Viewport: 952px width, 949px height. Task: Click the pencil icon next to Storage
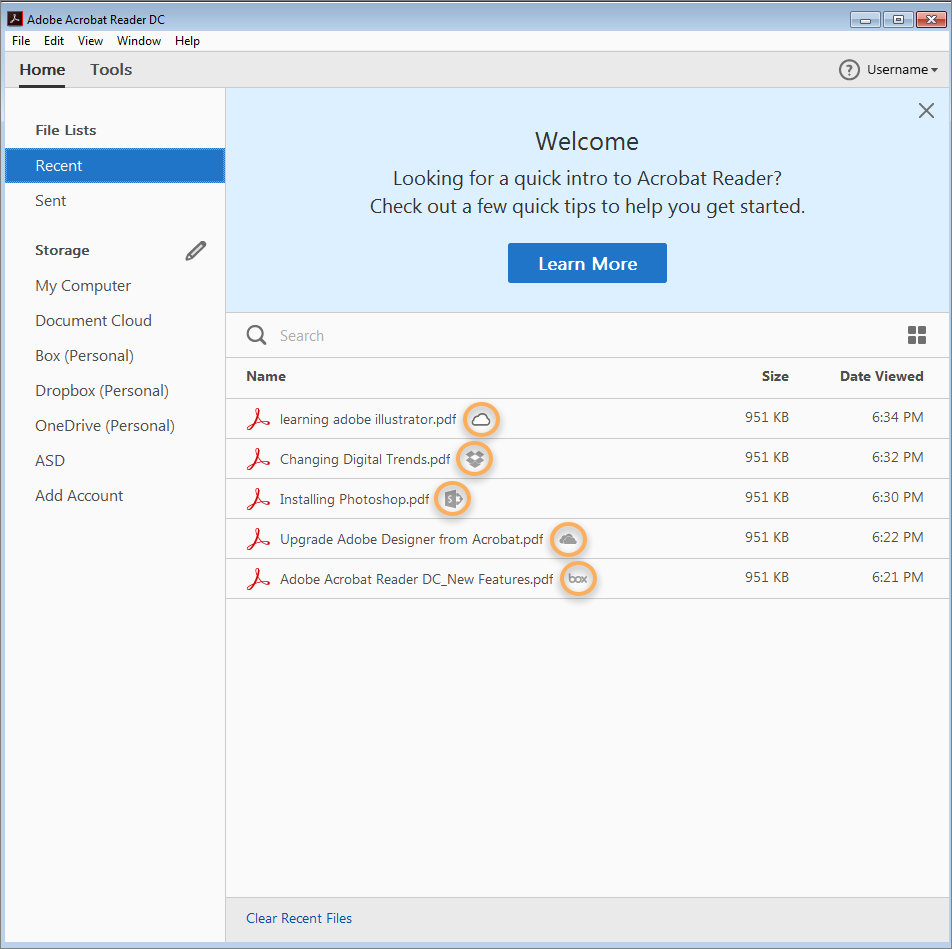(x=196, y=250)
